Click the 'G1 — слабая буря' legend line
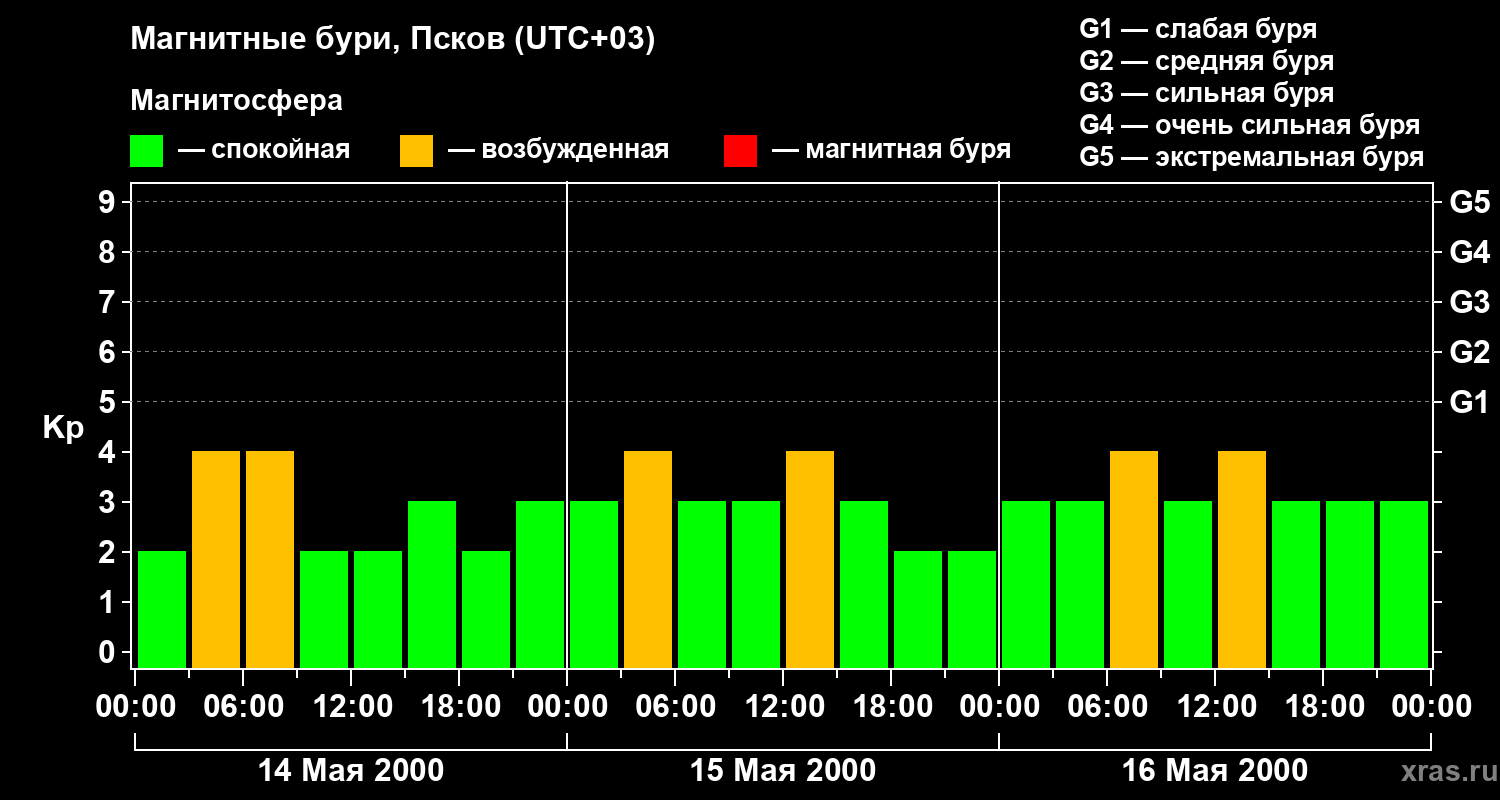 pos(1198,29)
